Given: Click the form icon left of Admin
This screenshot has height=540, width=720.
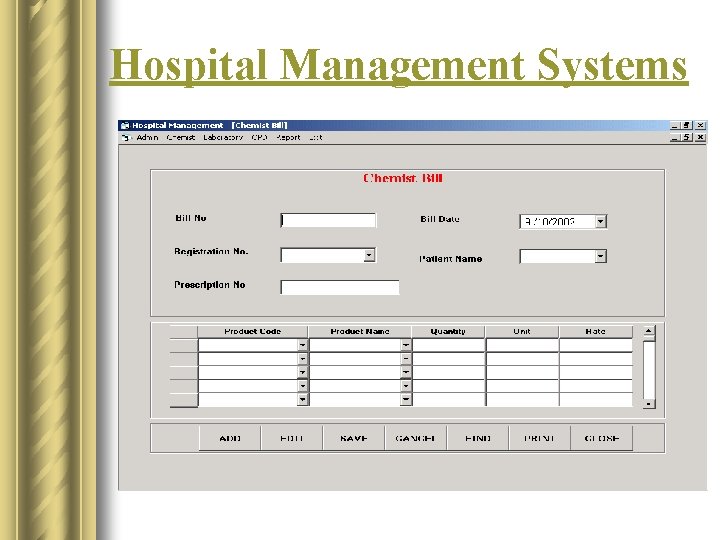Looking at the screenshot, I should pyautogui.click(x=126, y=137).
